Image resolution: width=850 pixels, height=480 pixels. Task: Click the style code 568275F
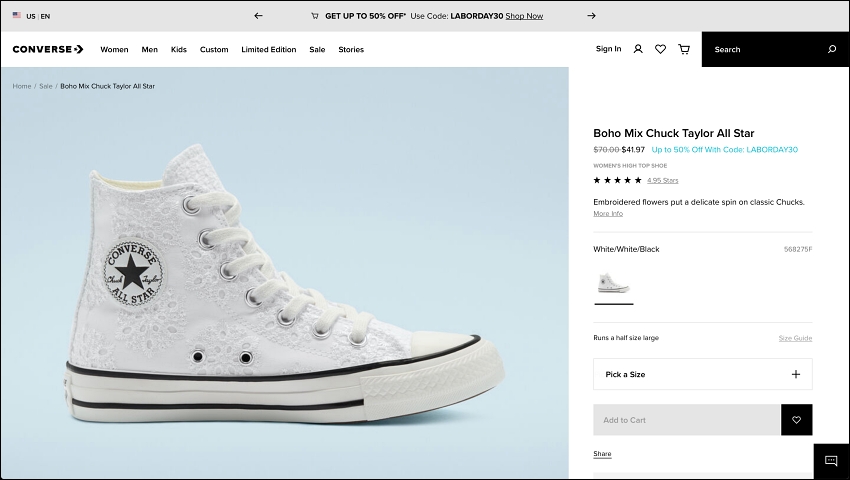tap(798, 249)
